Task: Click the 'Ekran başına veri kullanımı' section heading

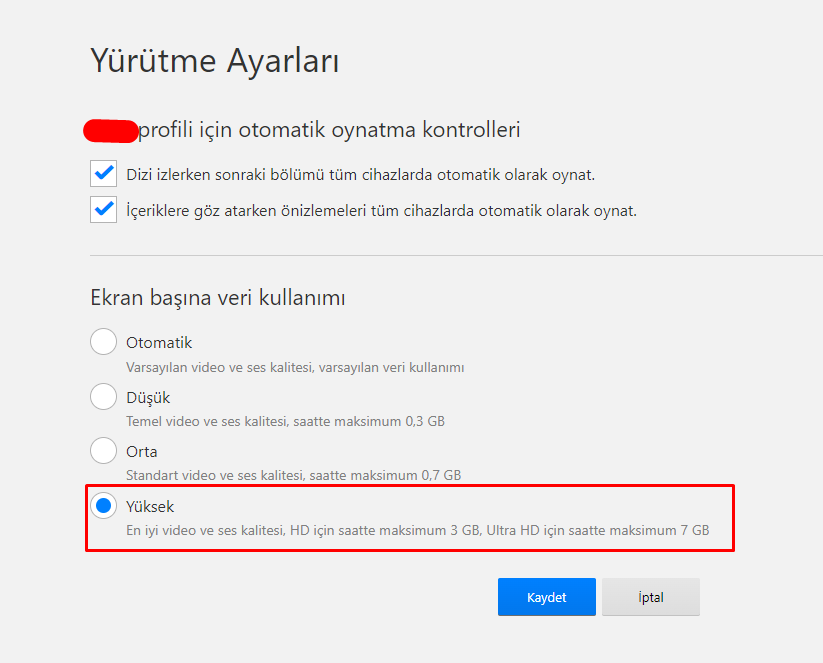Action: click(218, 298)
